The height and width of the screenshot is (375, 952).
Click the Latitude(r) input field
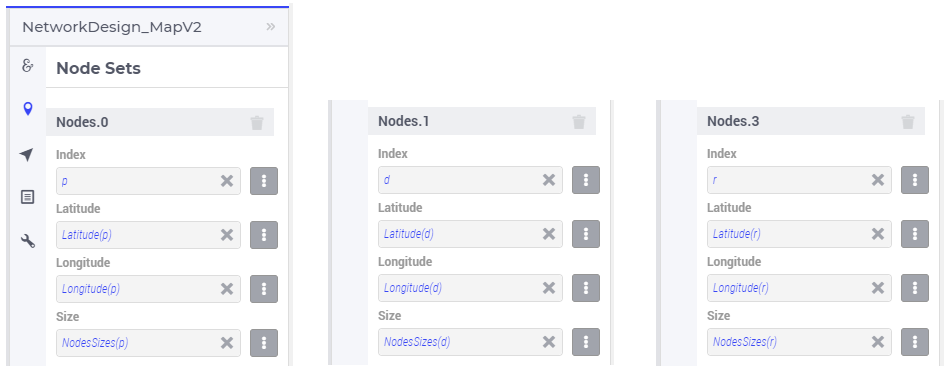[799, 234]
